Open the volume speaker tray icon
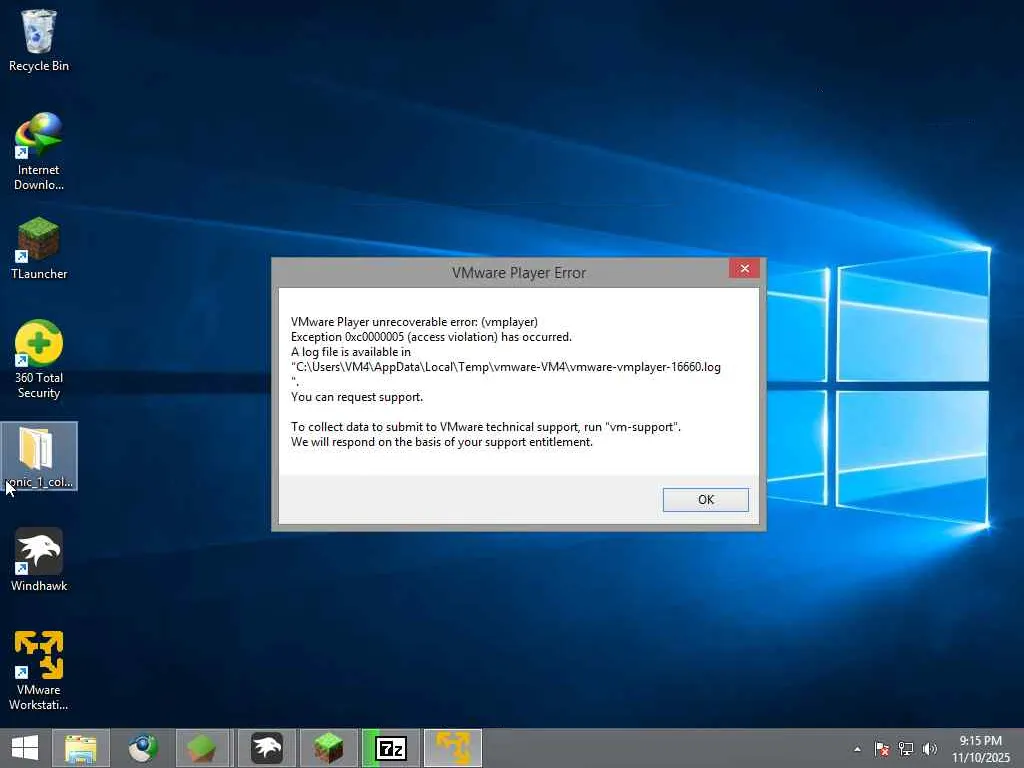 930,749
